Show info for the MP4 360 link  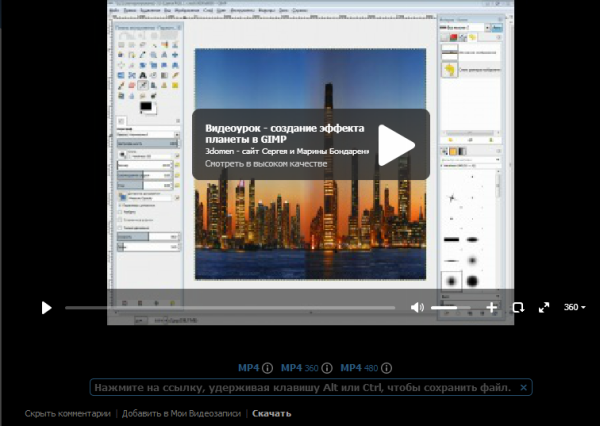coord(326,368)
